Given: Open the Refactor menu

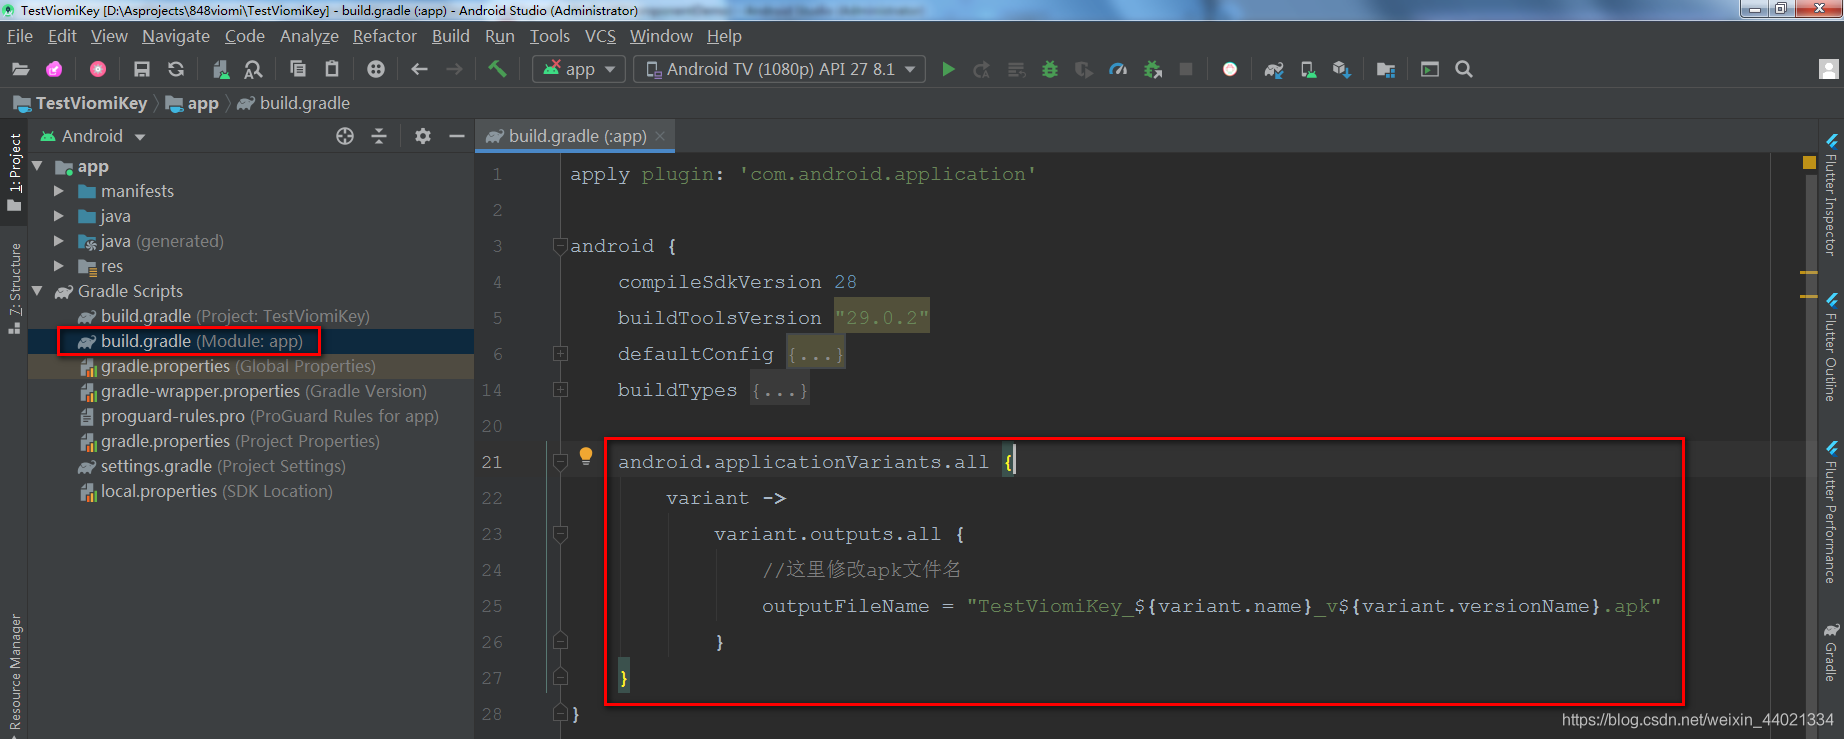Looking at the screenshot, I should (384, 36).
